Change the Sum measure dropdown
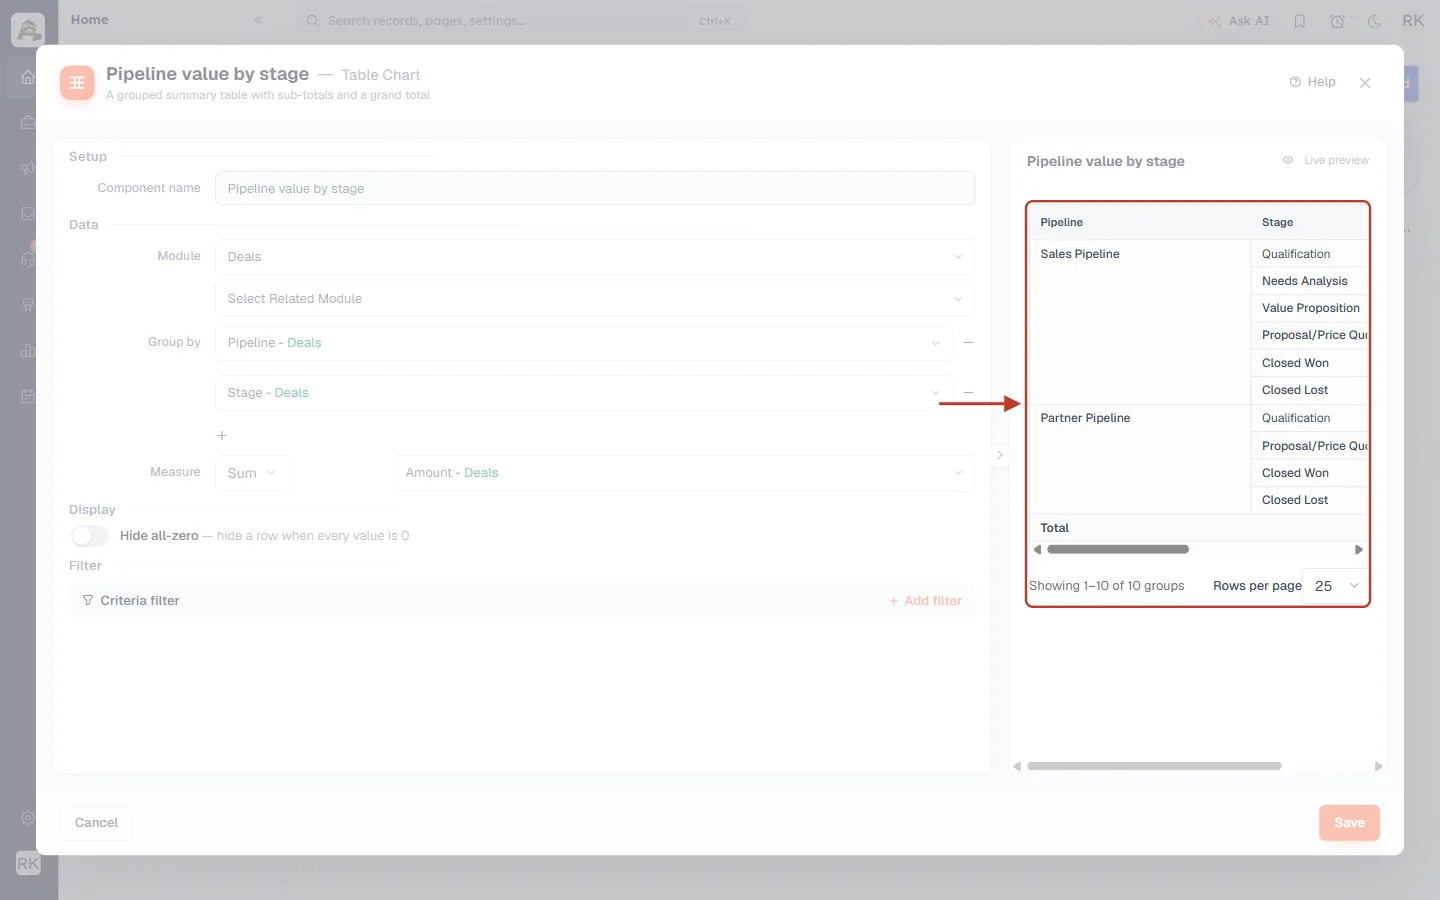Image resolution: width=1440 pixels, height=900 pixels. [x=253, y=473]
